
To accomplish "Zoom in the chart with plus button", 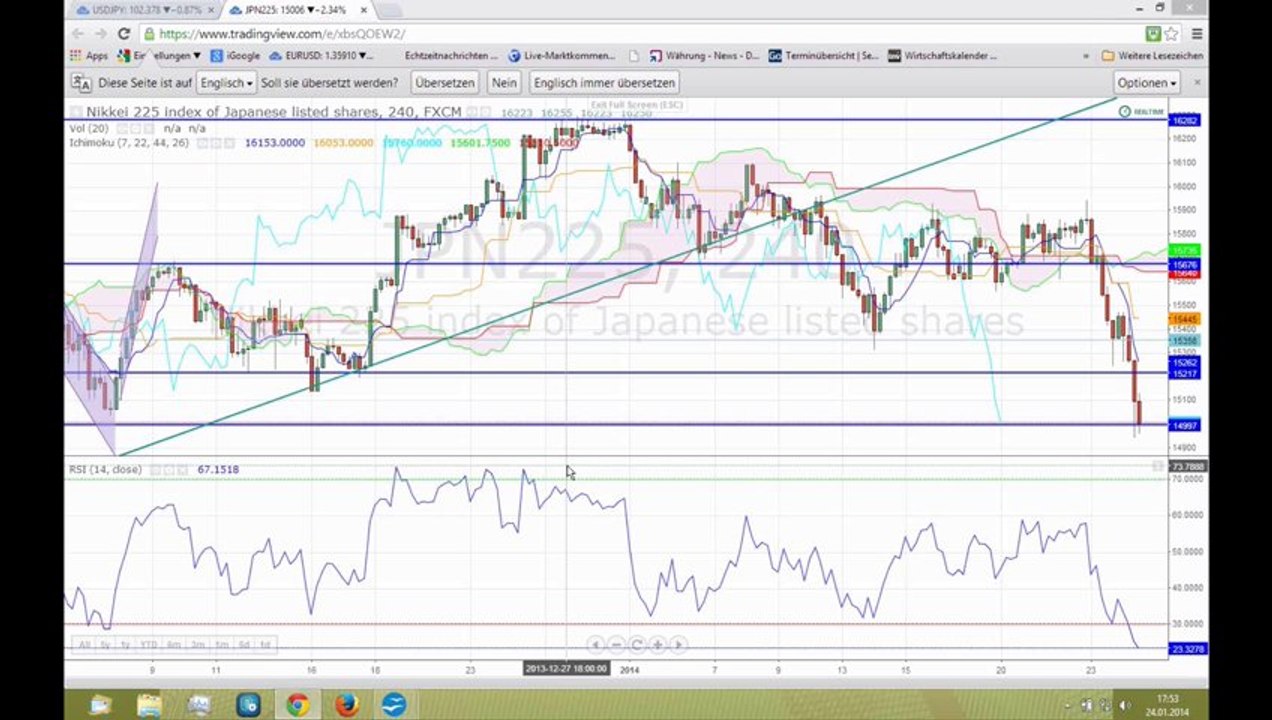I will (x=656, y=645).
